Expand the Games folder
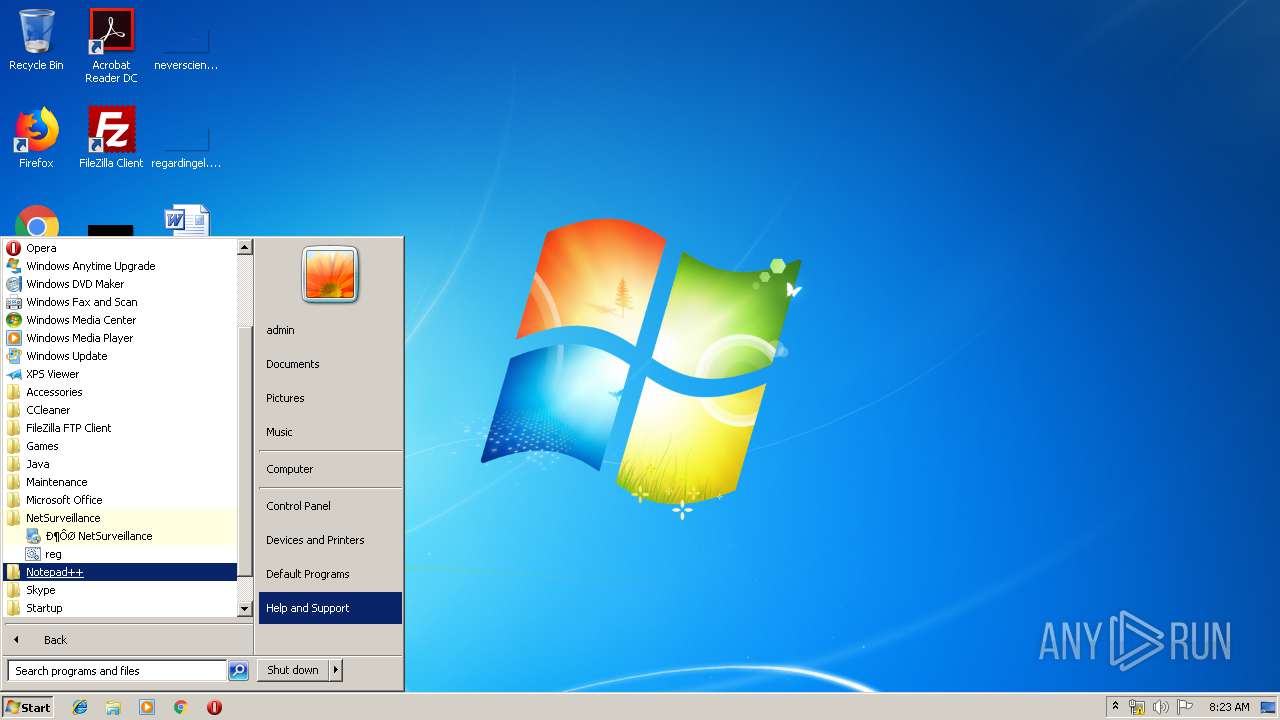Viewport: 1280px width, 720px height. pos(120,446)
